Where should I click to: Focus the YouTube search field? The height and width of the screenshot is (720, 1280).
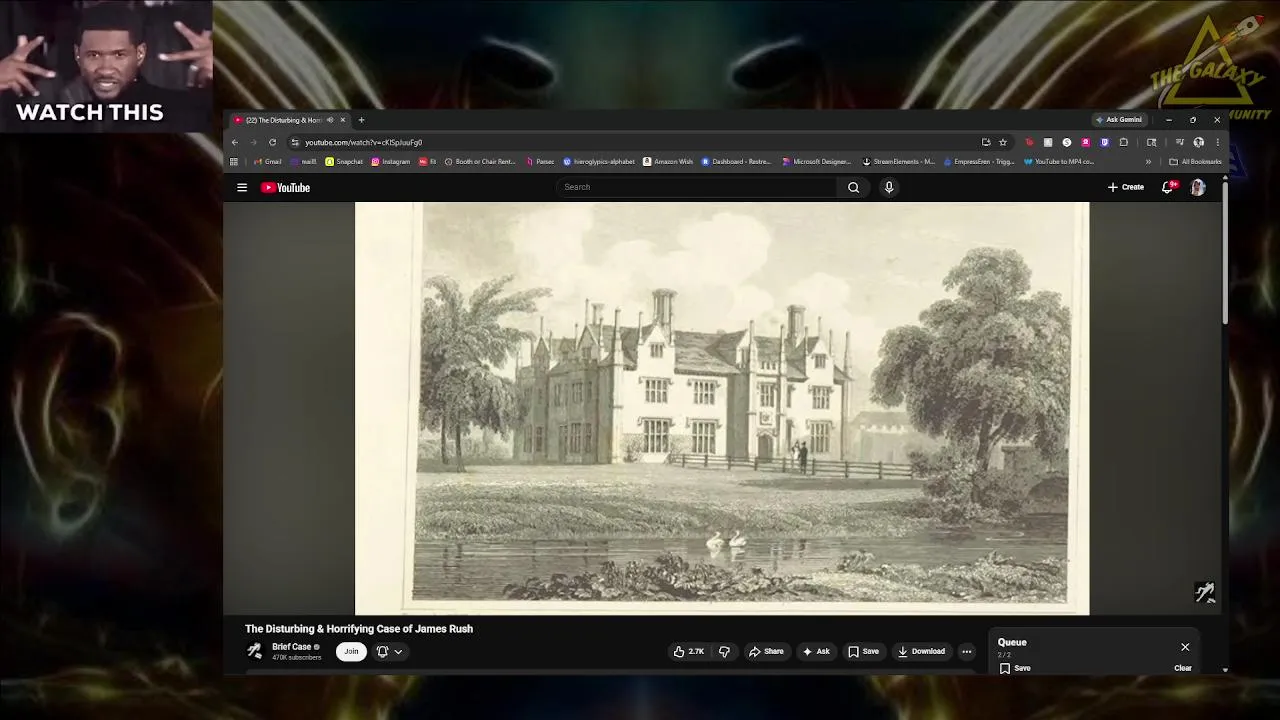point(696,187)
